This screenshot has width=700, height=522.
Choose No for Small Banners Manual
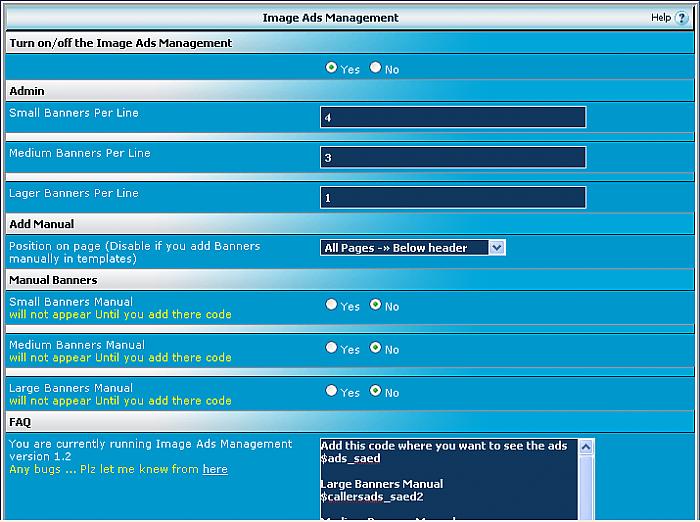click(376, 305)
